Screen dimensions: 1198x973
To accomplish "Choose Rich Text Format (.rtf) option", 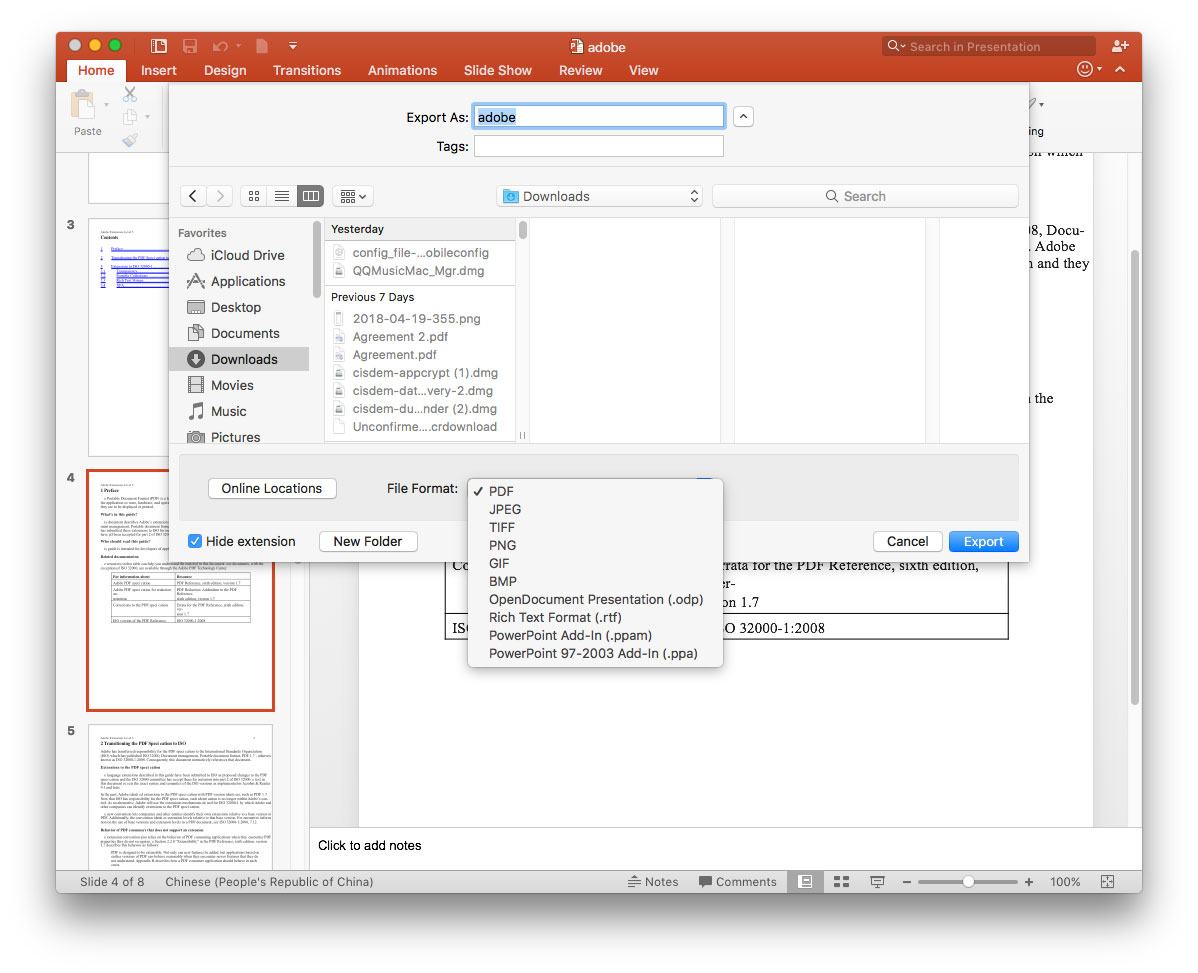I will click(595, 618).
